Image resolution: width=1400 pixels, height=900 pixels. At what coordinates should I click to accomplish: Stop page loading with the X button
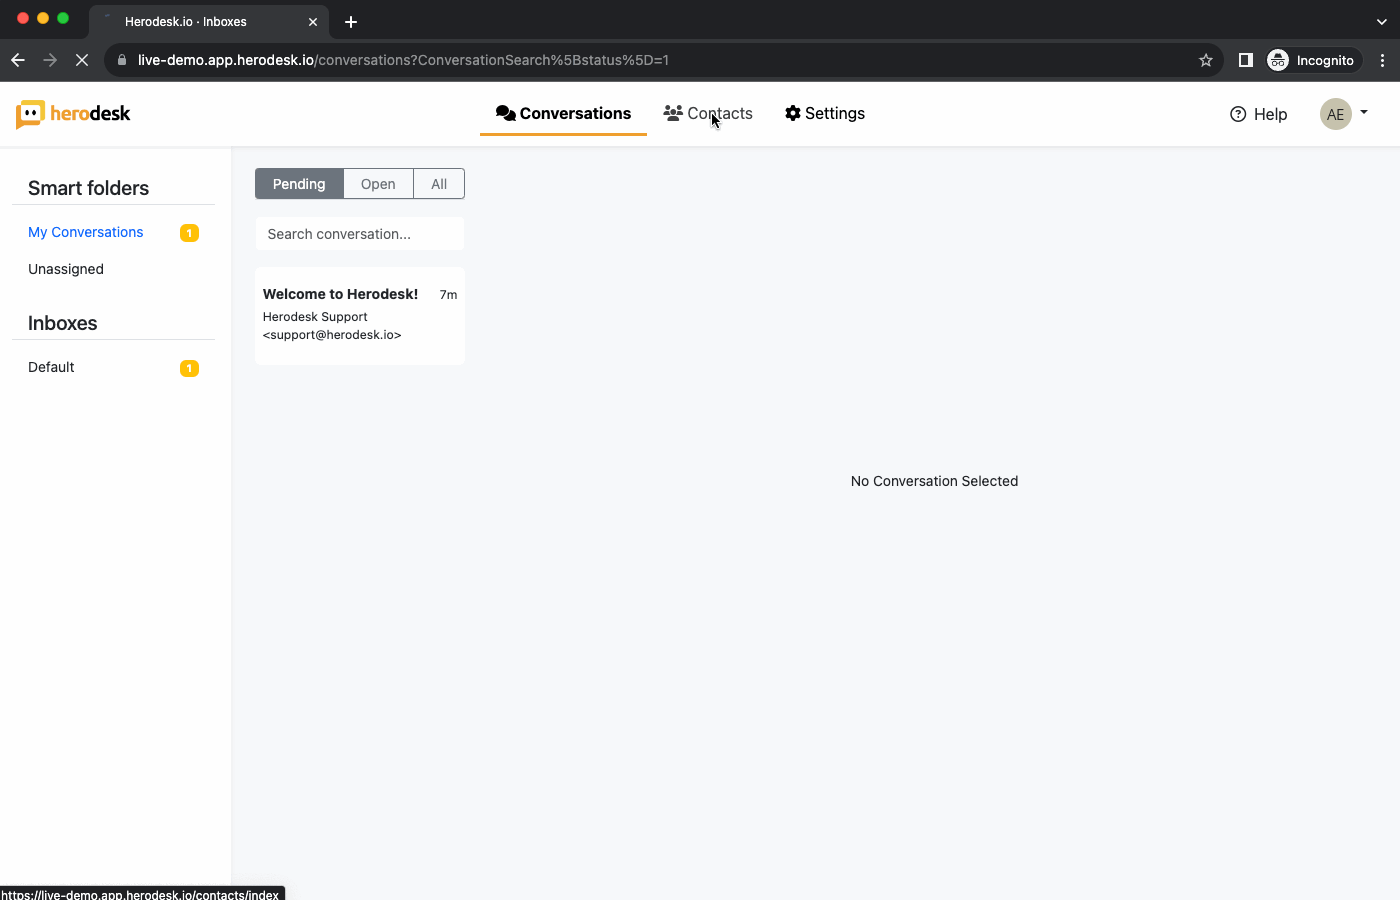pyautogui.click(x=82, y=60)
